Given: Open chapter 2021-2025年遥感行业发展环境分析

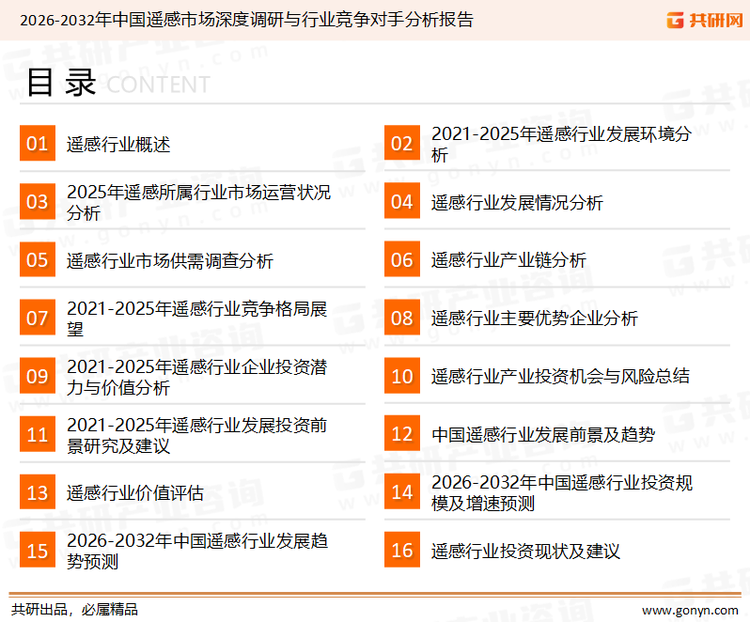Looking at the screenshot, I should point(561,144).
